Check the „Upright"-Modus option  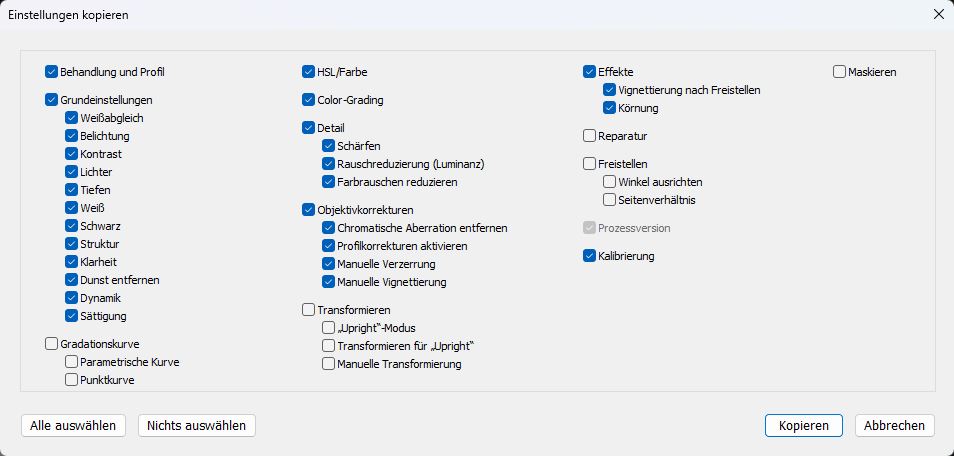(329, 328)
